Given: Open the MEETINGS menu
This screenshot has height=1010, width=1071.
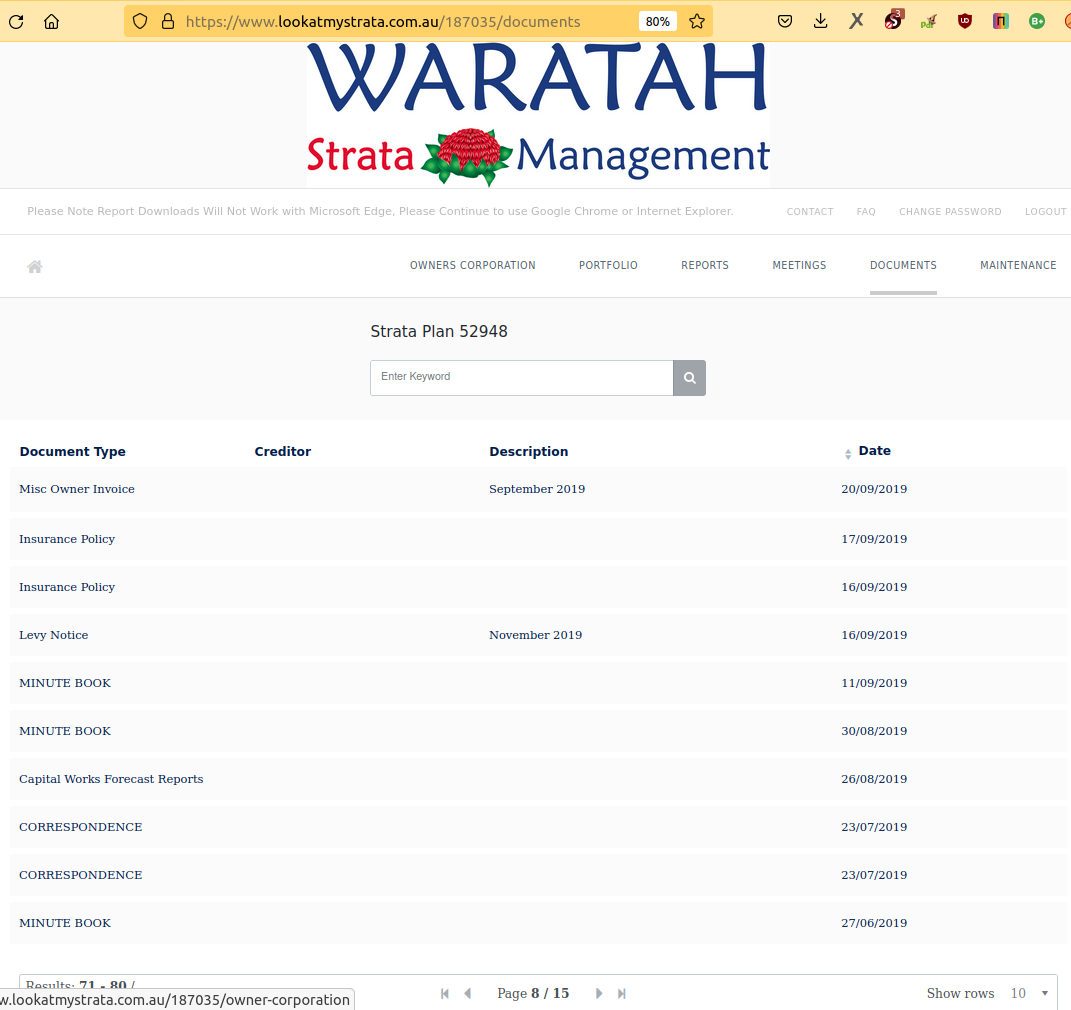Looking at the screenshot, I should (x=799, y=265).
